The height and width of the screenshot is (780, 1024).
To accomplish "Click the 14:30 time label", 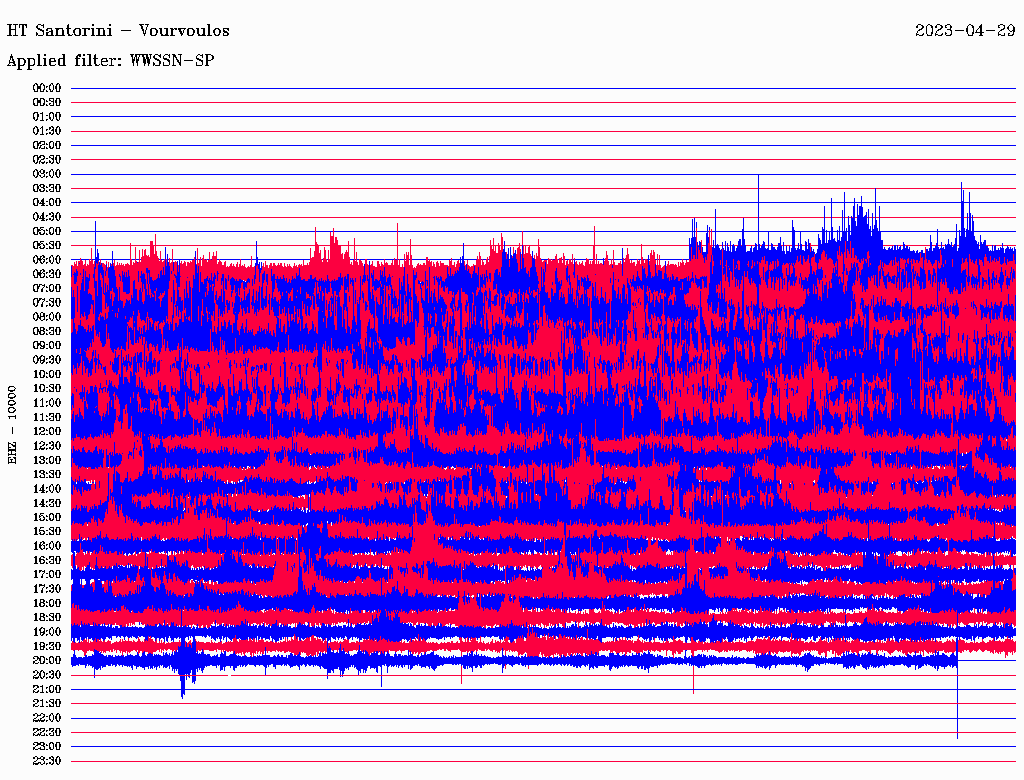I will point(47,503).
